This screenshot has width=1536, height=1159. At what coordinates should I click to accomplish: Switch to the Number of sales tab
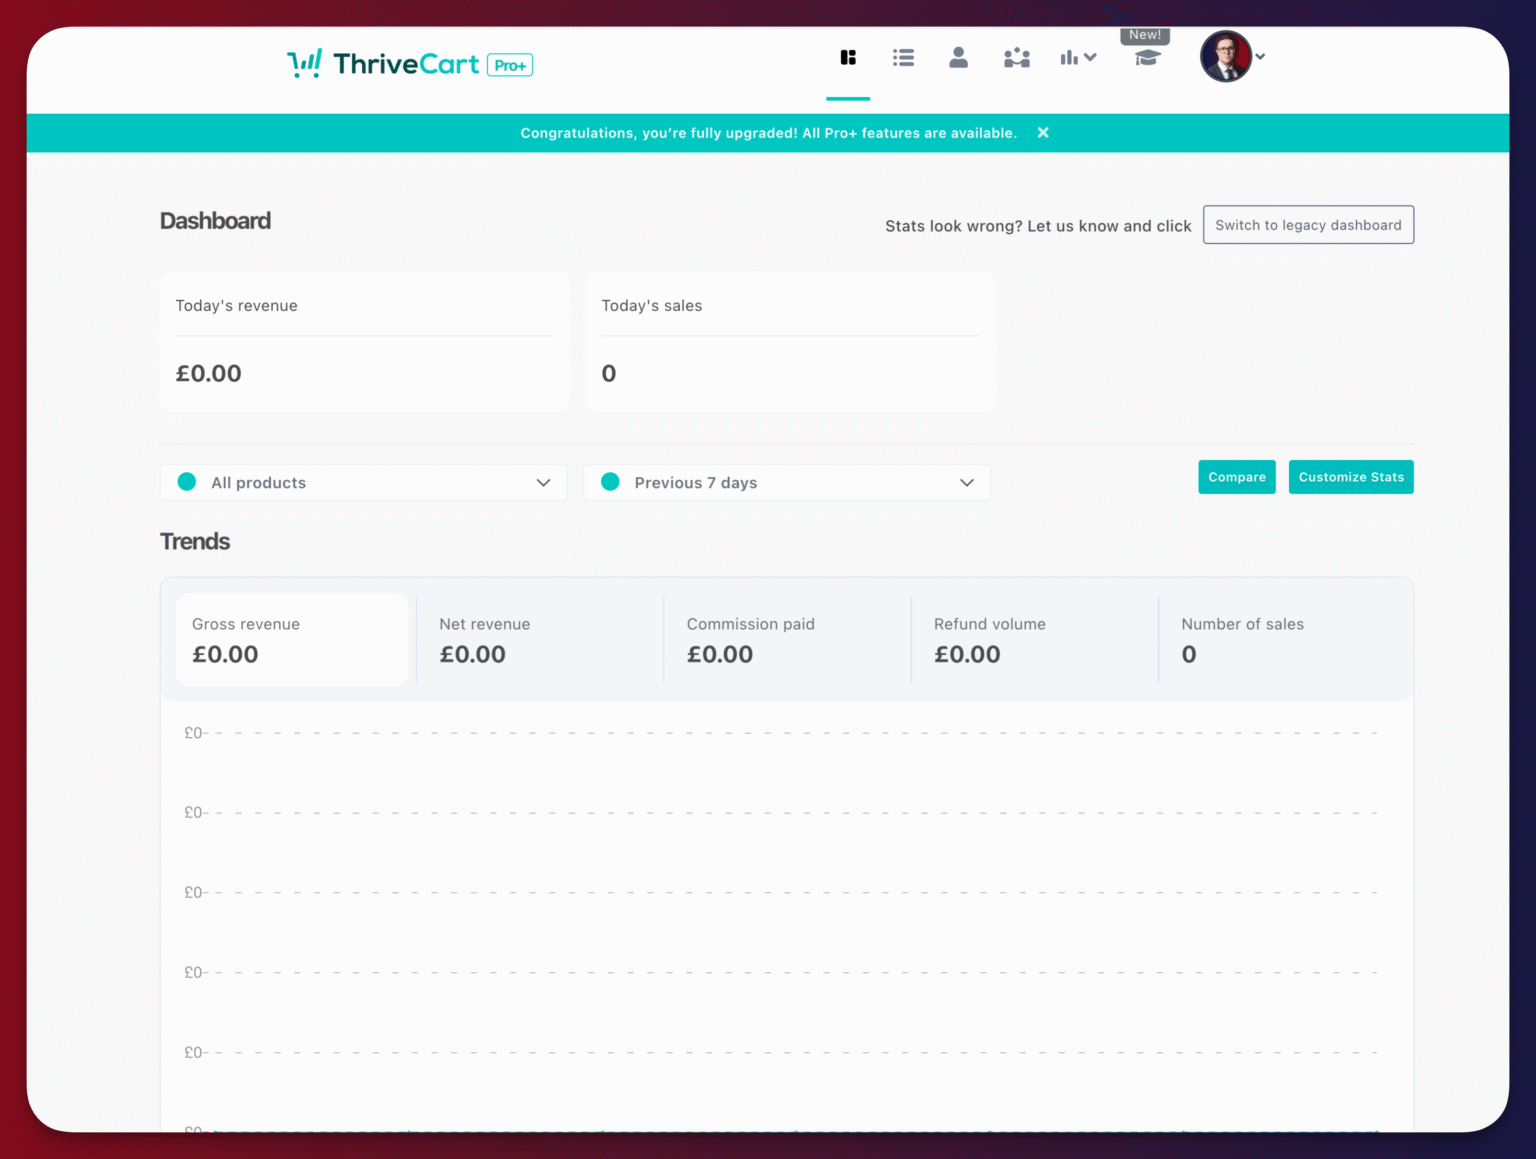coord(1284,640)
